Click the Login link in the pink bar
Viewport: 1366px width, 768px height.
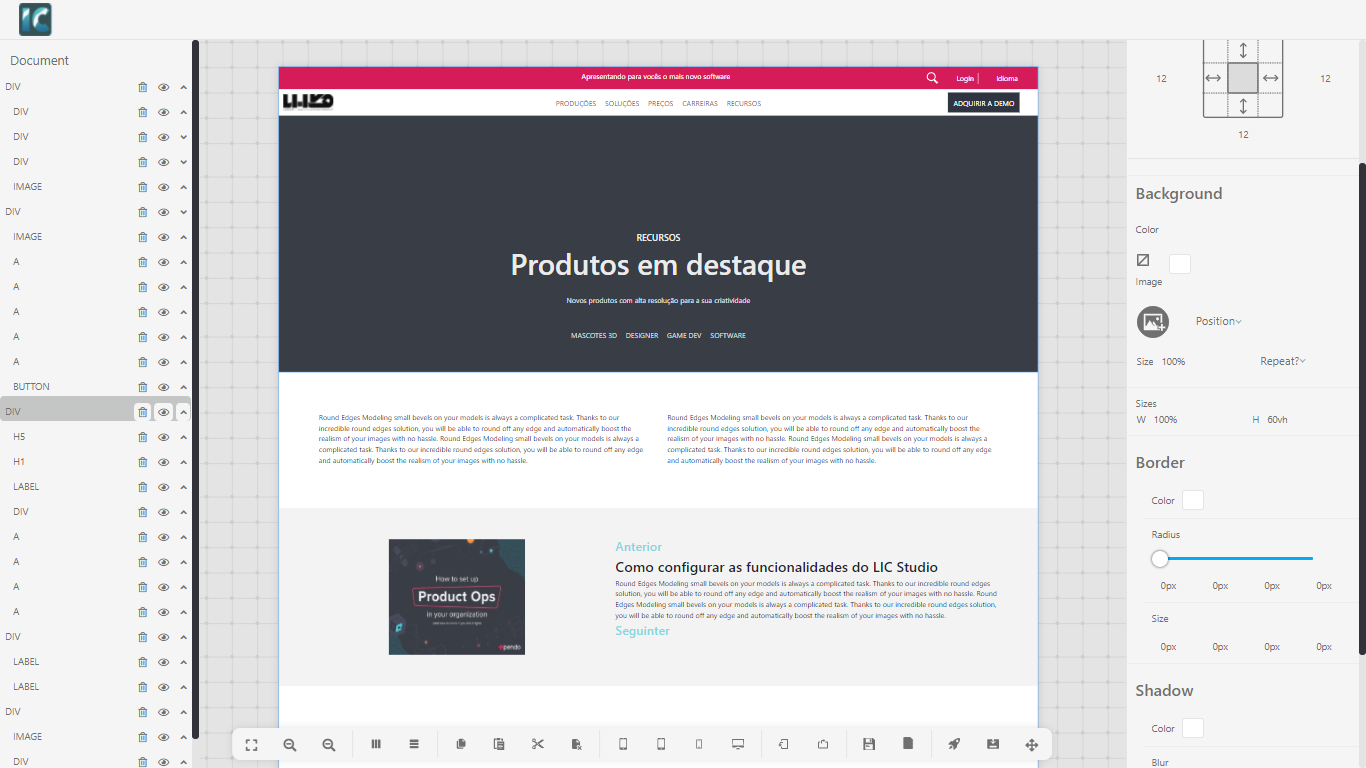coord(965,78)
